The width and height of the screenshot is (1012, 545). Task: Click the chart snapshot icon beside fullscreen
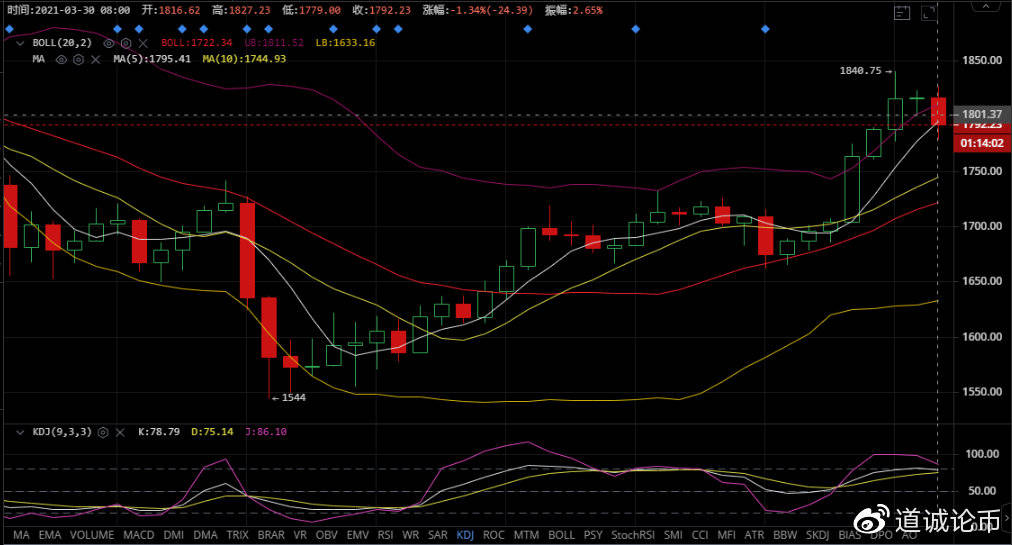[903, 12]
